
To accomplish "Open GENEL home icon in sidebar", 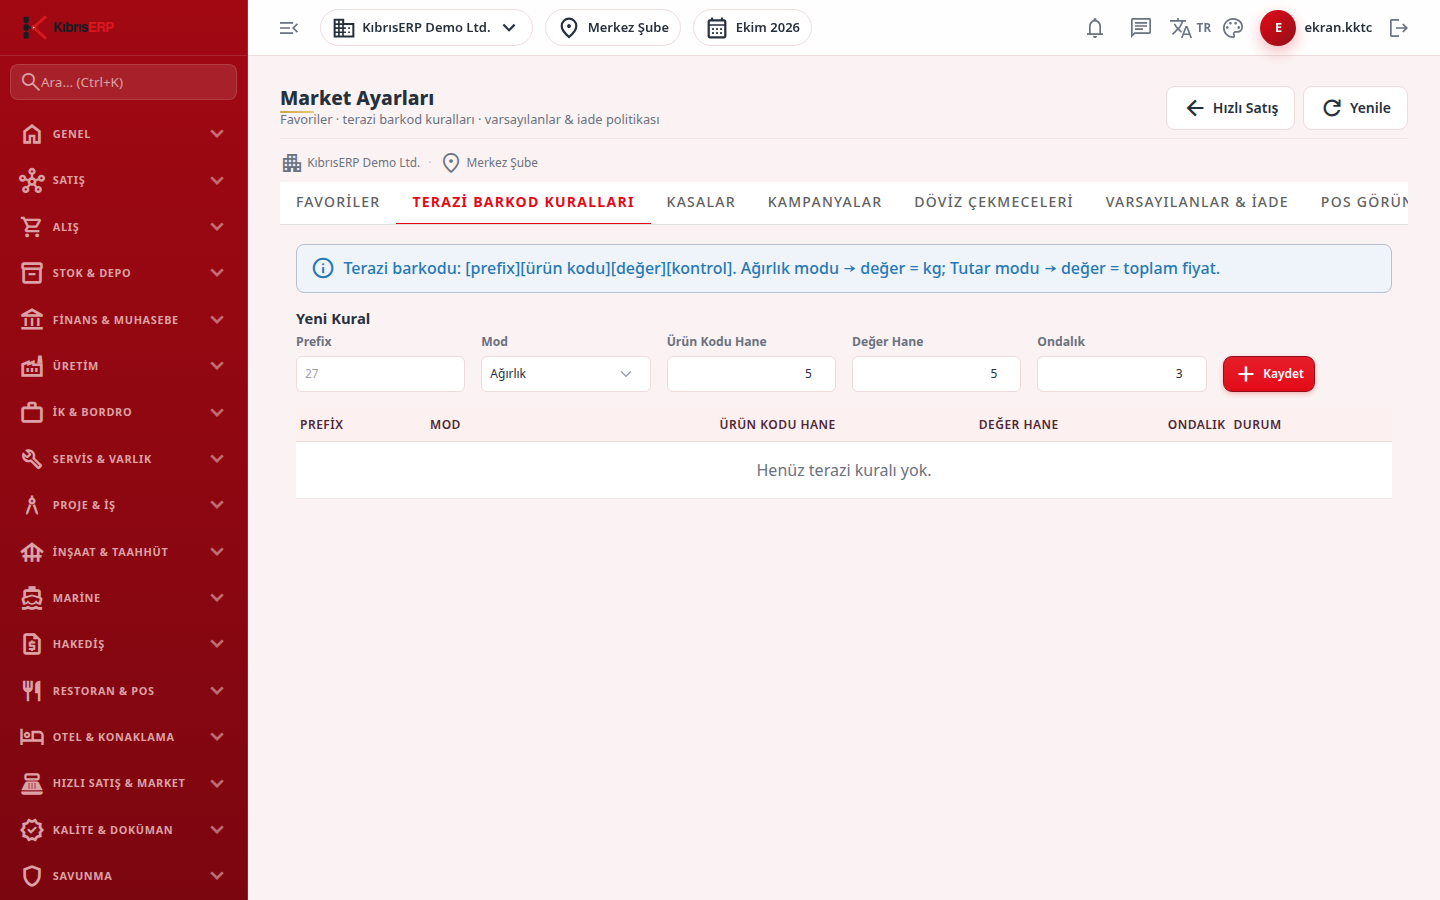I will [x=32, y=134].
